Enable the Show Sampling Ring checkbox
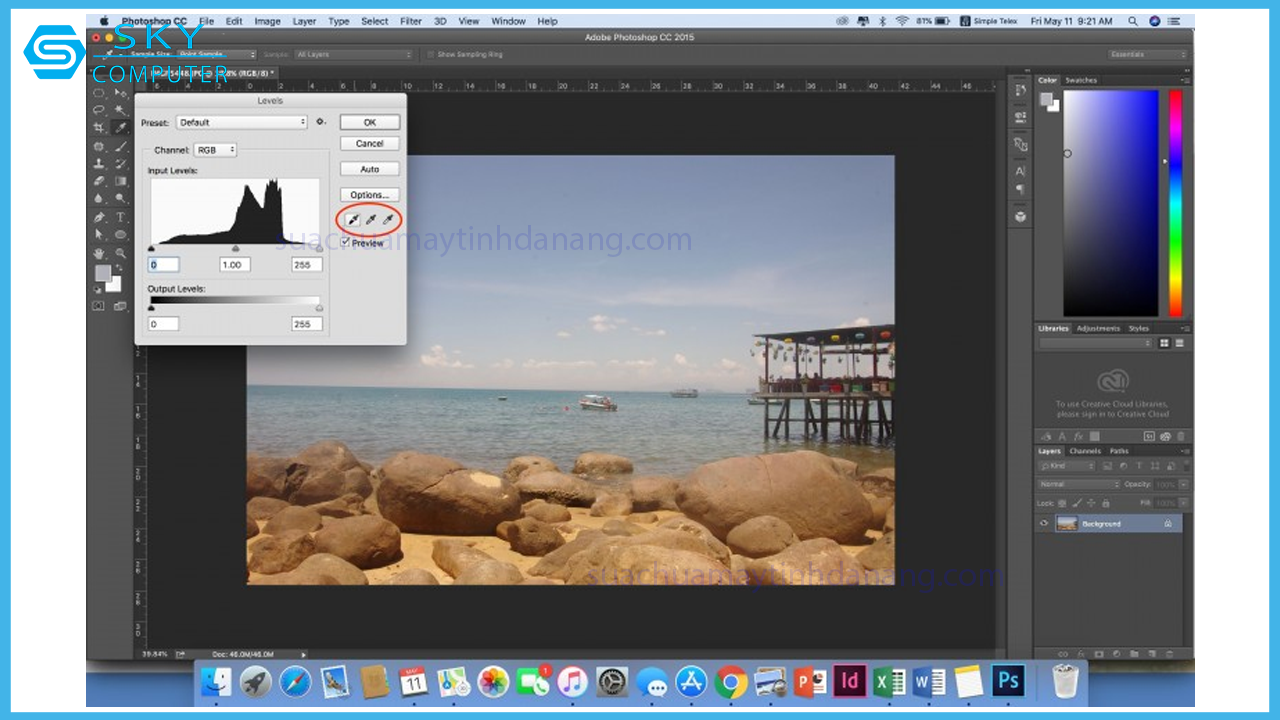 point(430,55)
